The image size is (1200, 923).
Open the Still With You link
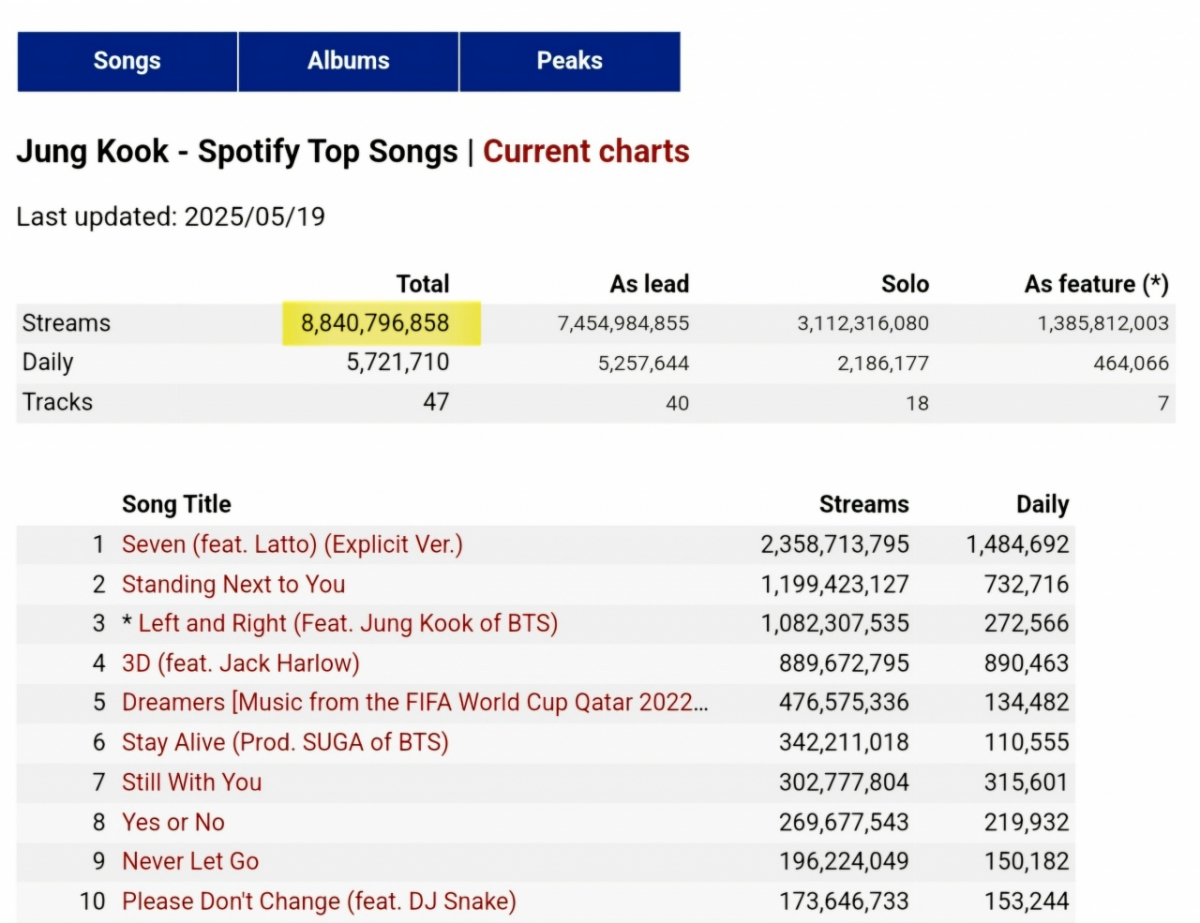click(x=192, y=782)
